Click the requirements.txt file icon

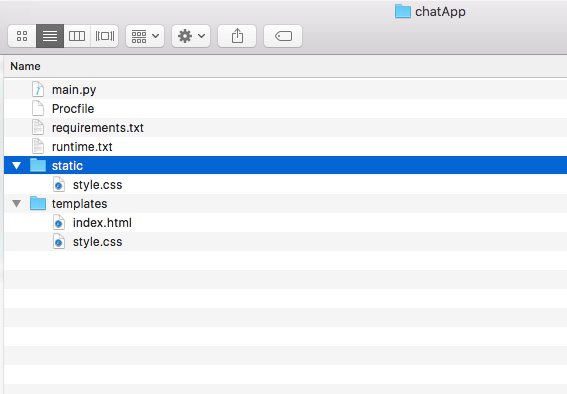click(x=38, y=127)
